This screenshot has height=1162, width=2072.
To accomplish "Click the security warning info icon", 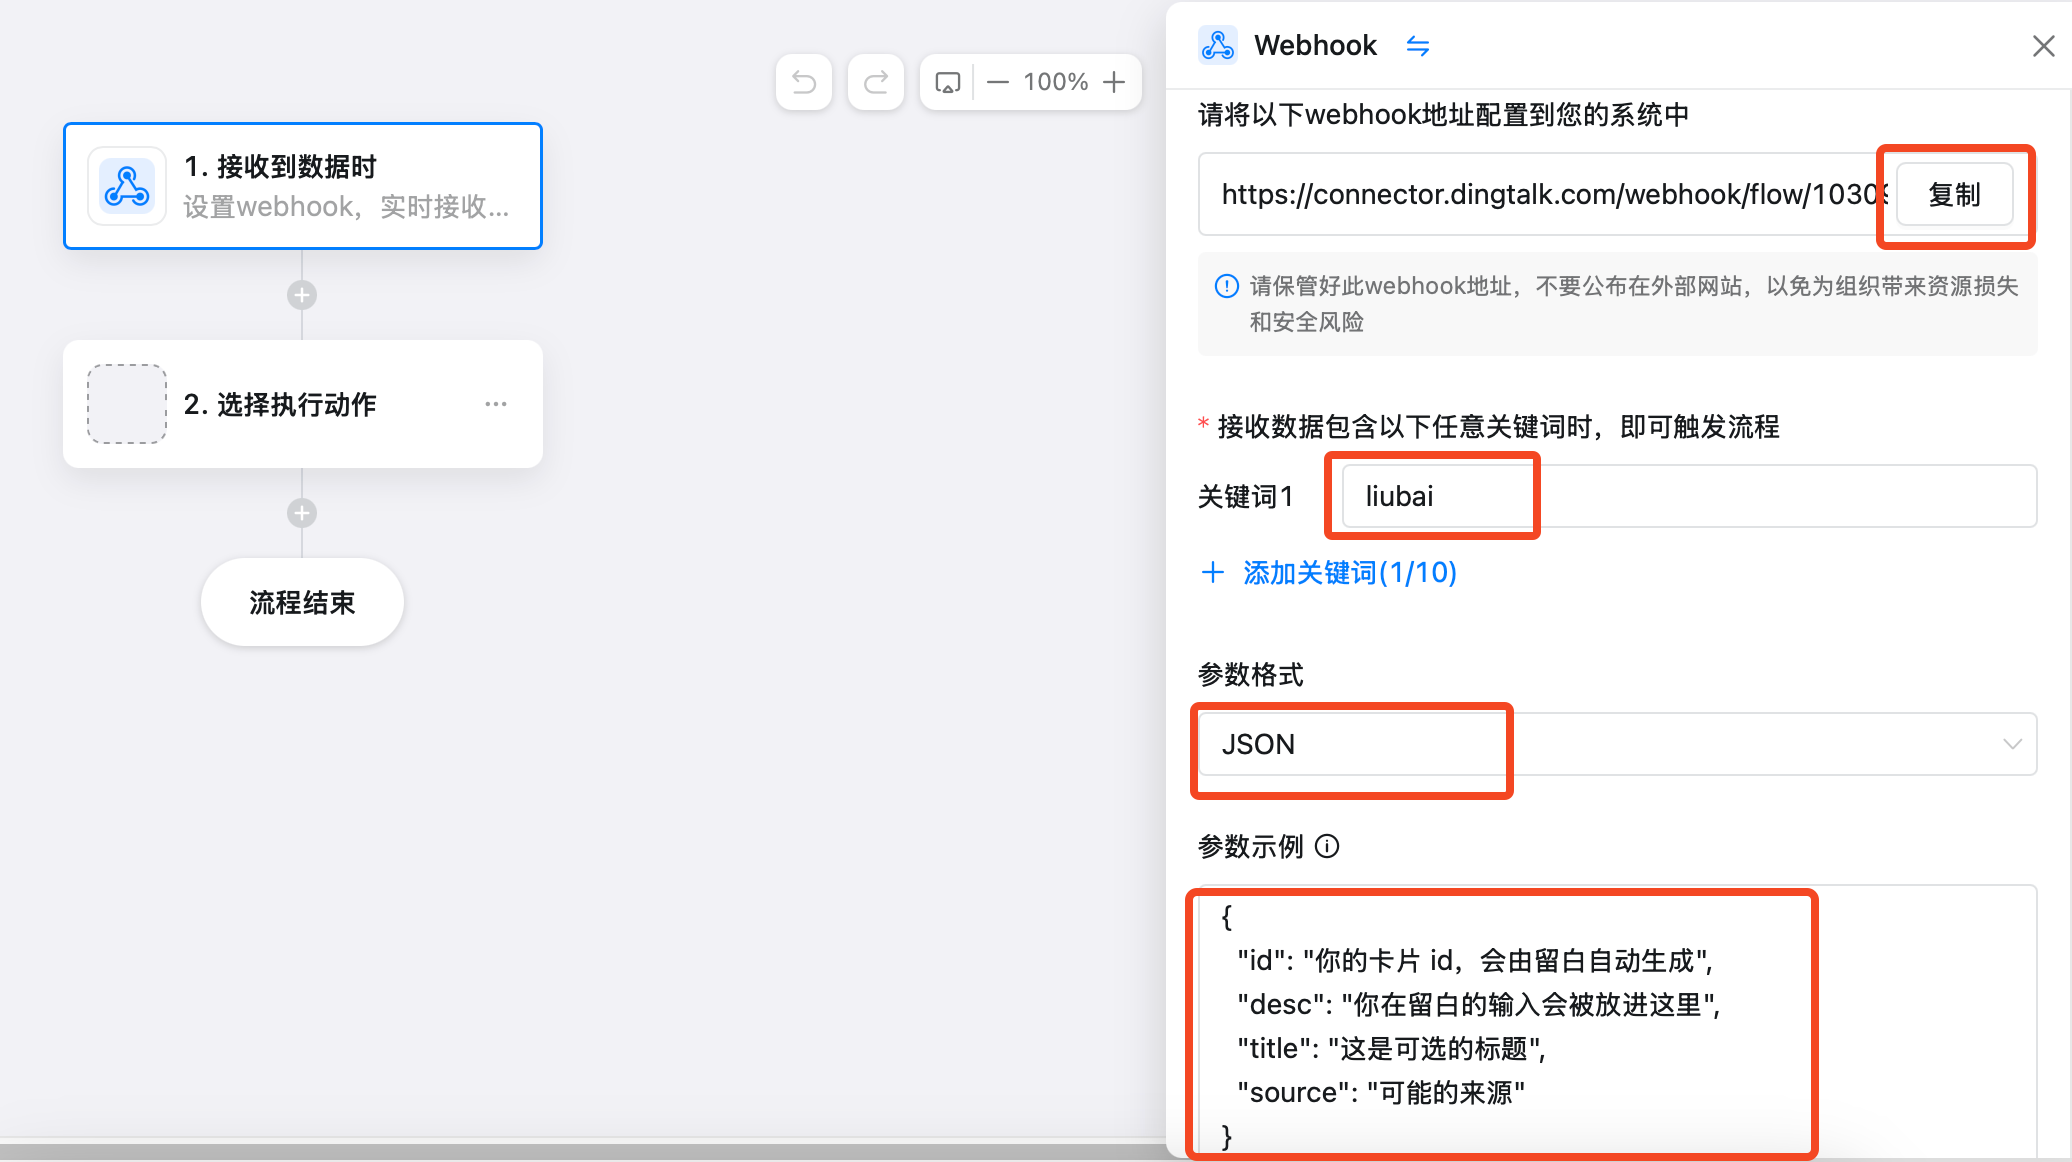I will [x=1227, y=286].
